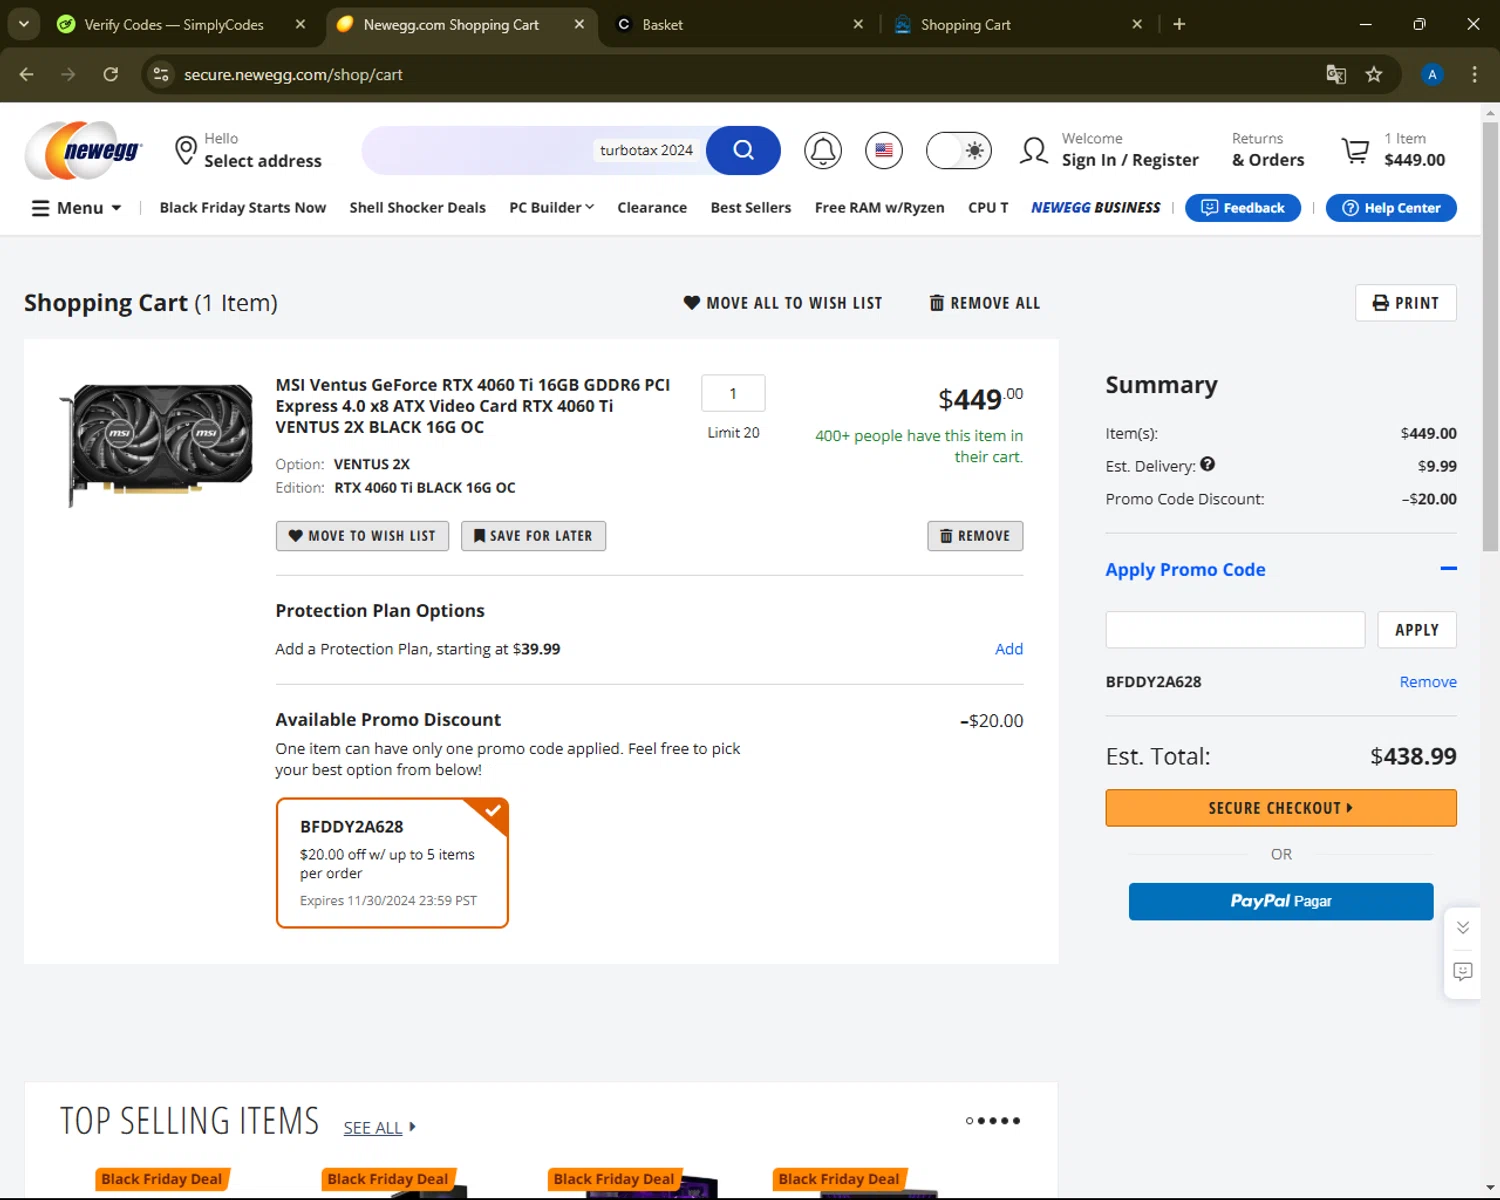
Task: Go to Best Sellers
Action: coord(751,208)
